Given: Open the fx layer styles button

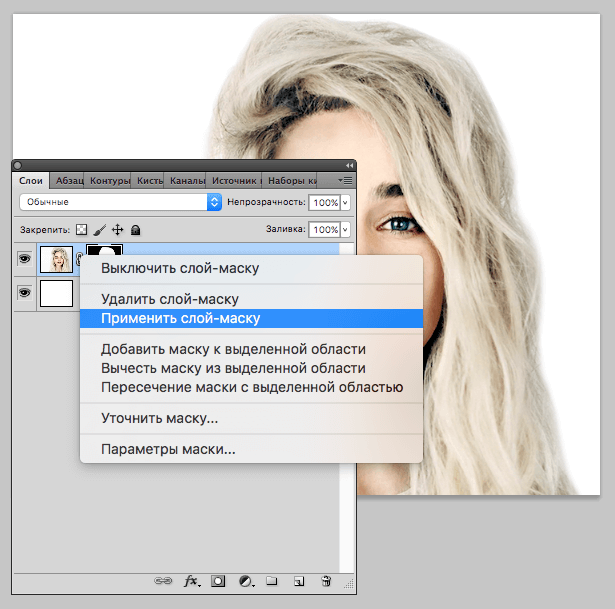Looking at the screenshot, I should pyautogui.click(x=192, y=581).
